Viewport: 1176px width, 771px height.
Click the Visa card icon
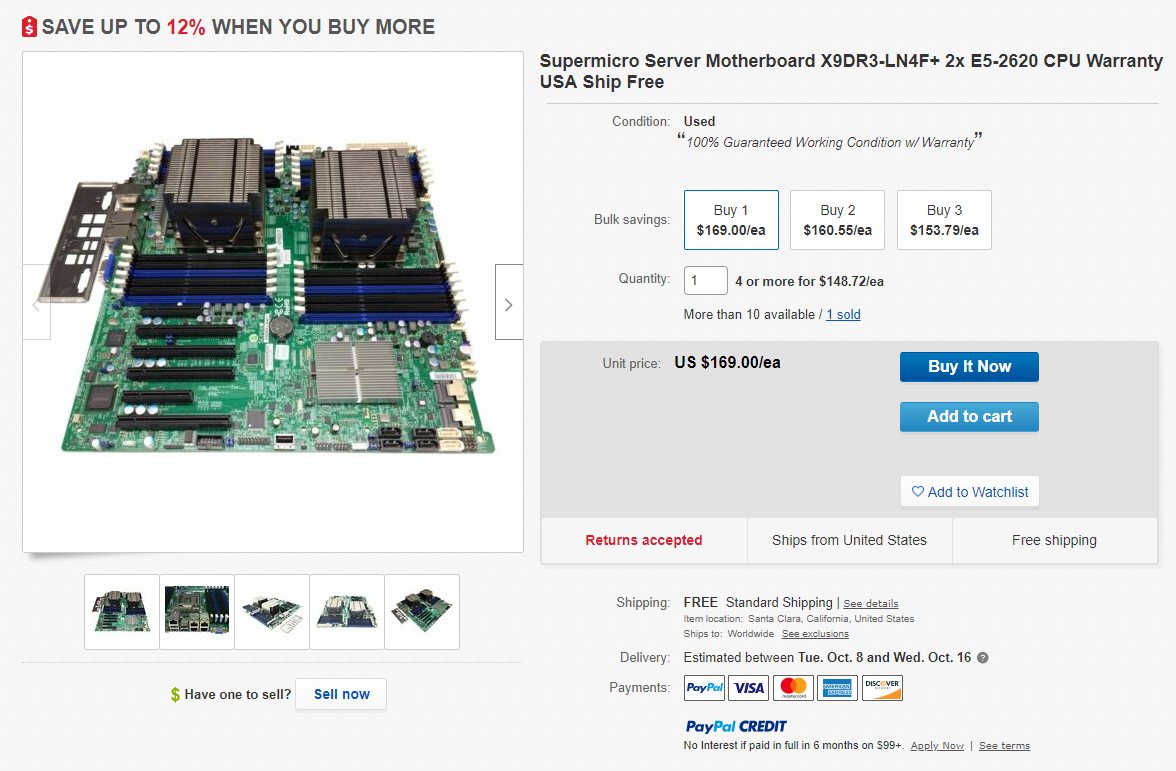pos(748,688)
